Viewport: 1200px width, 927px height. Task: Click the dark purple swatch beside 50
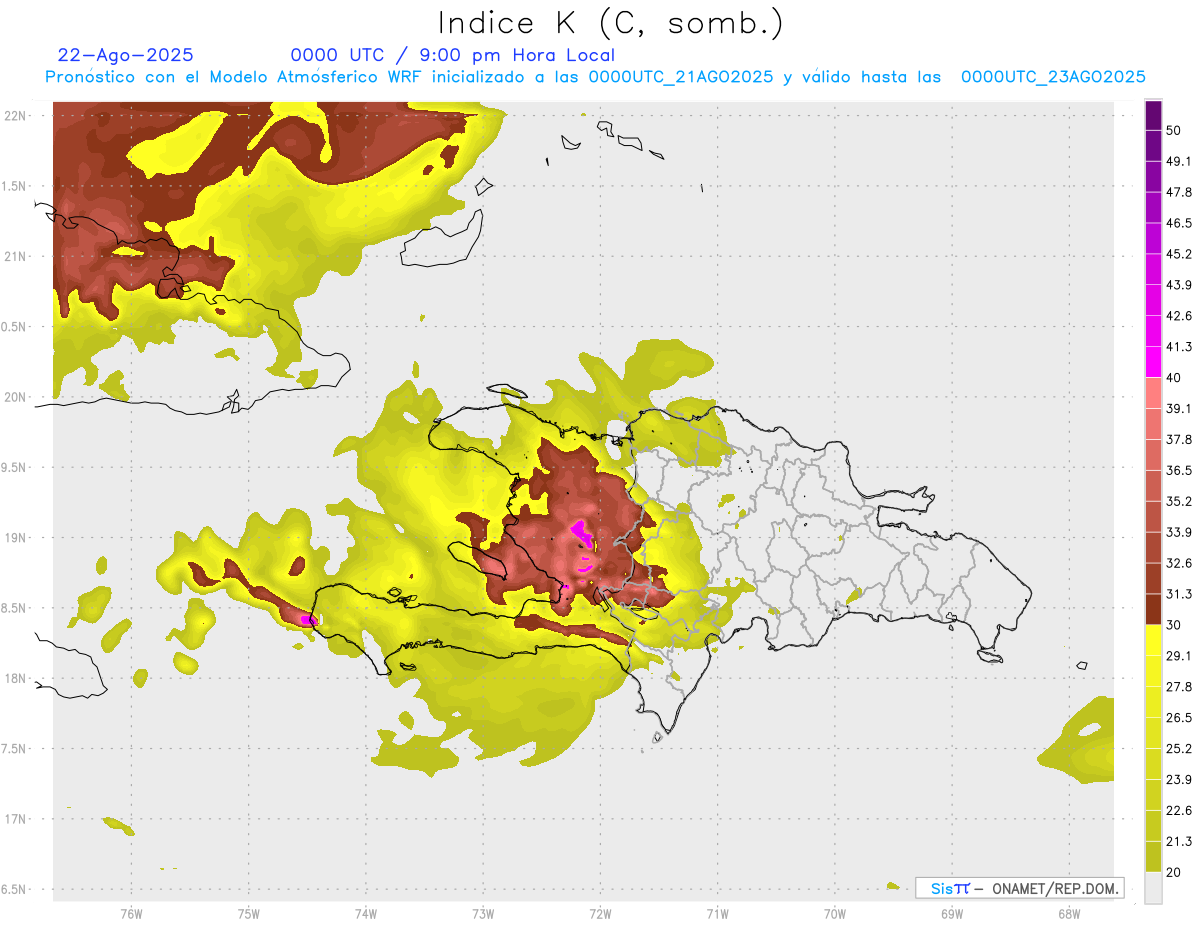(x=1153, y=115)
